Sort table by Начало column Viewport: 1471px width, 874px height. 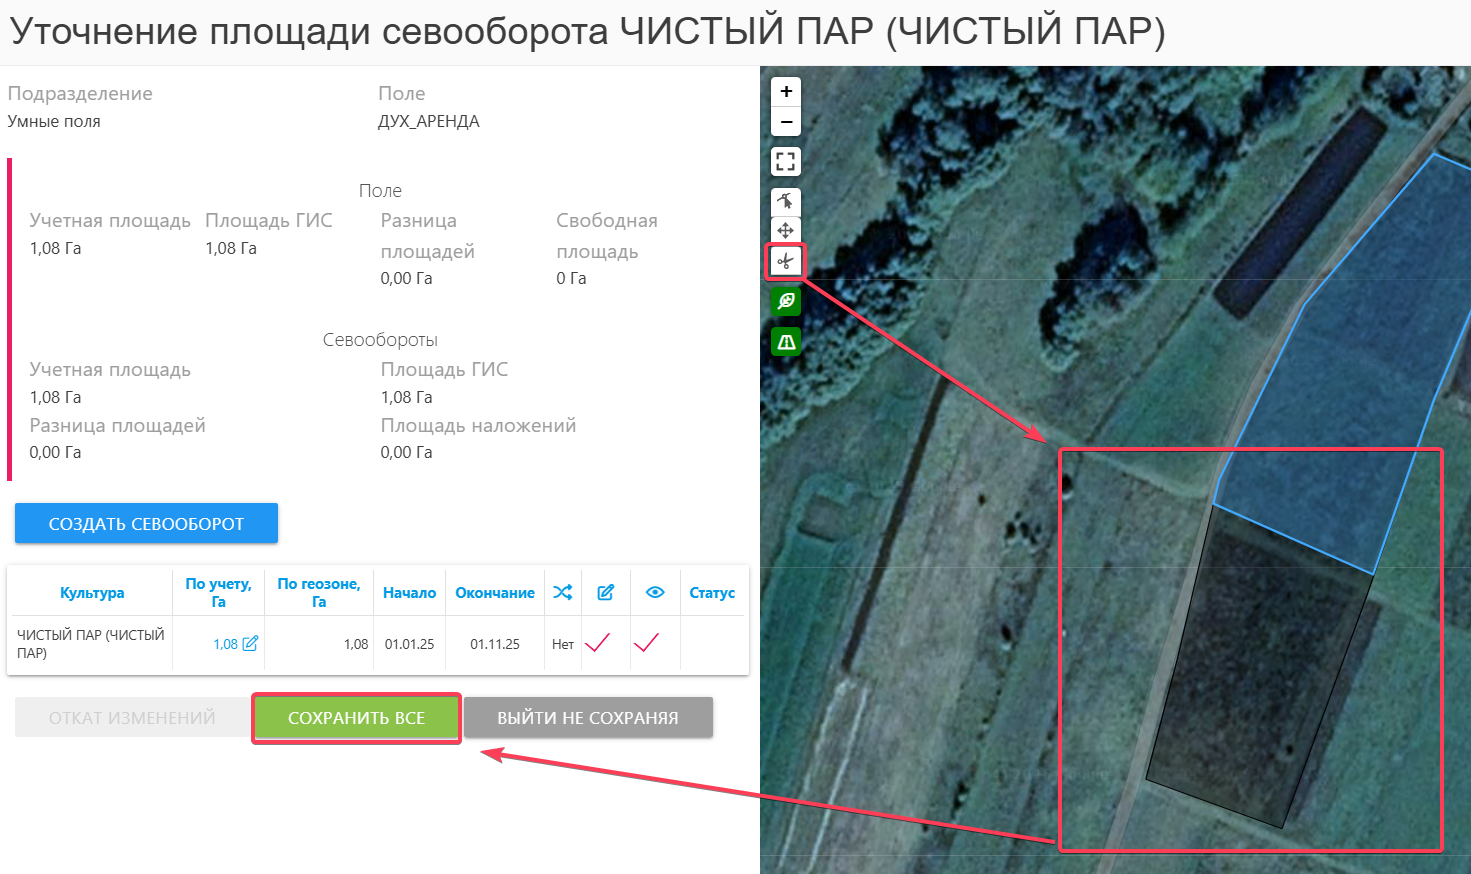tap(409, 593)
